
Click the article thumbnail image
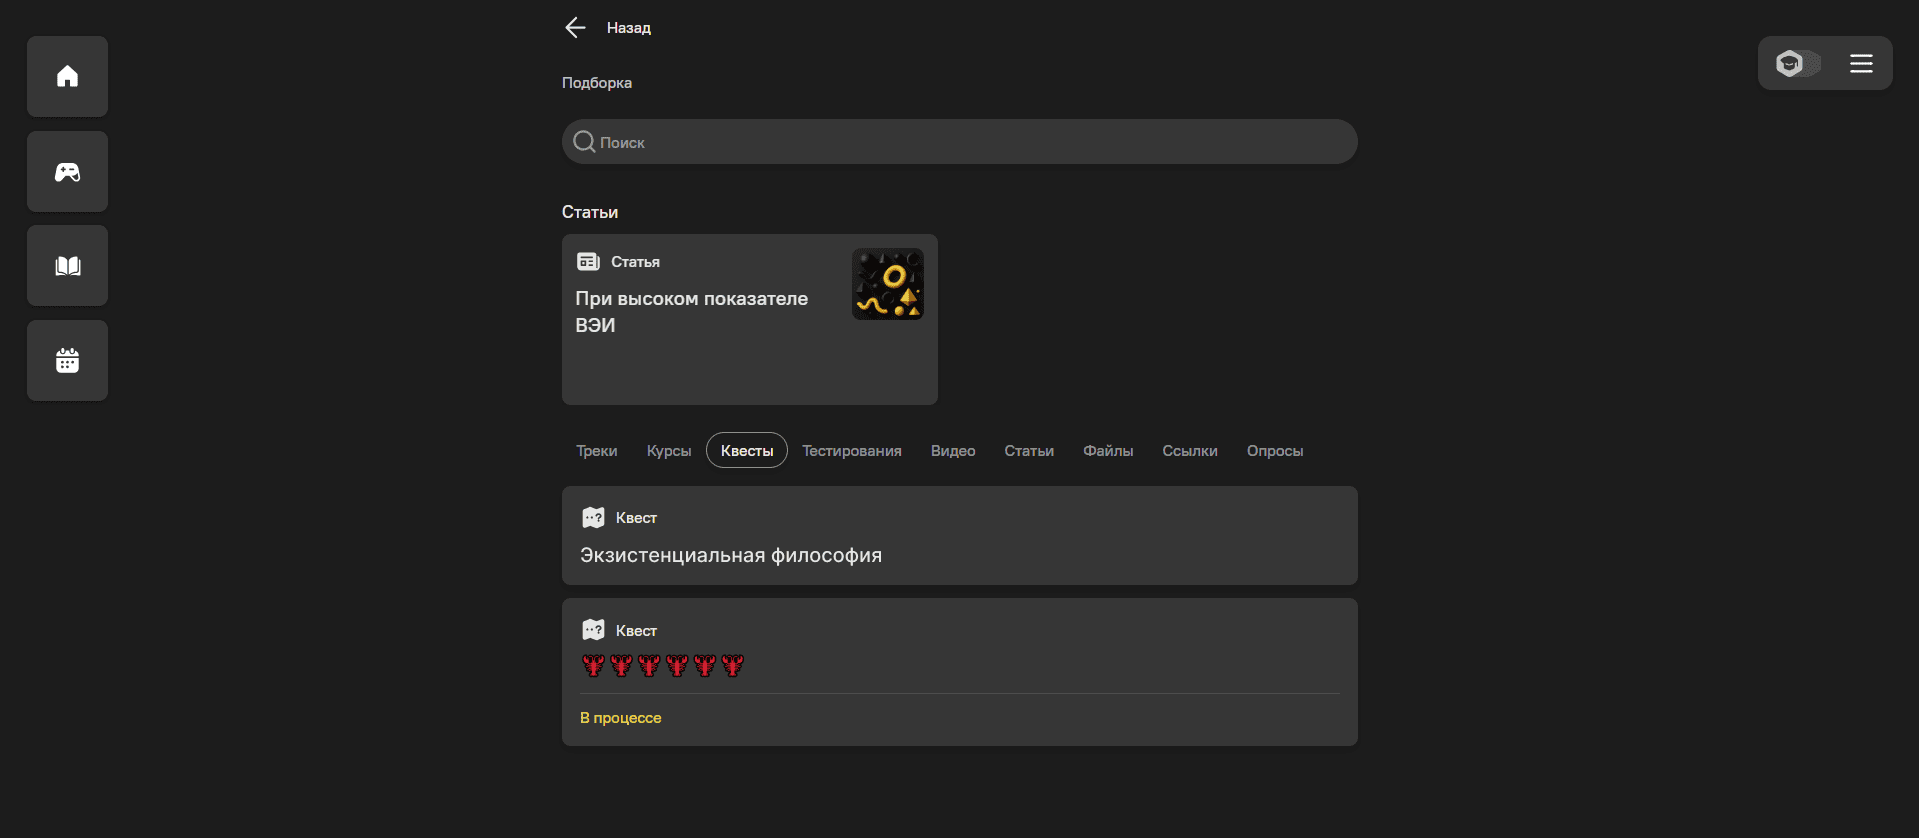point(887,284)
